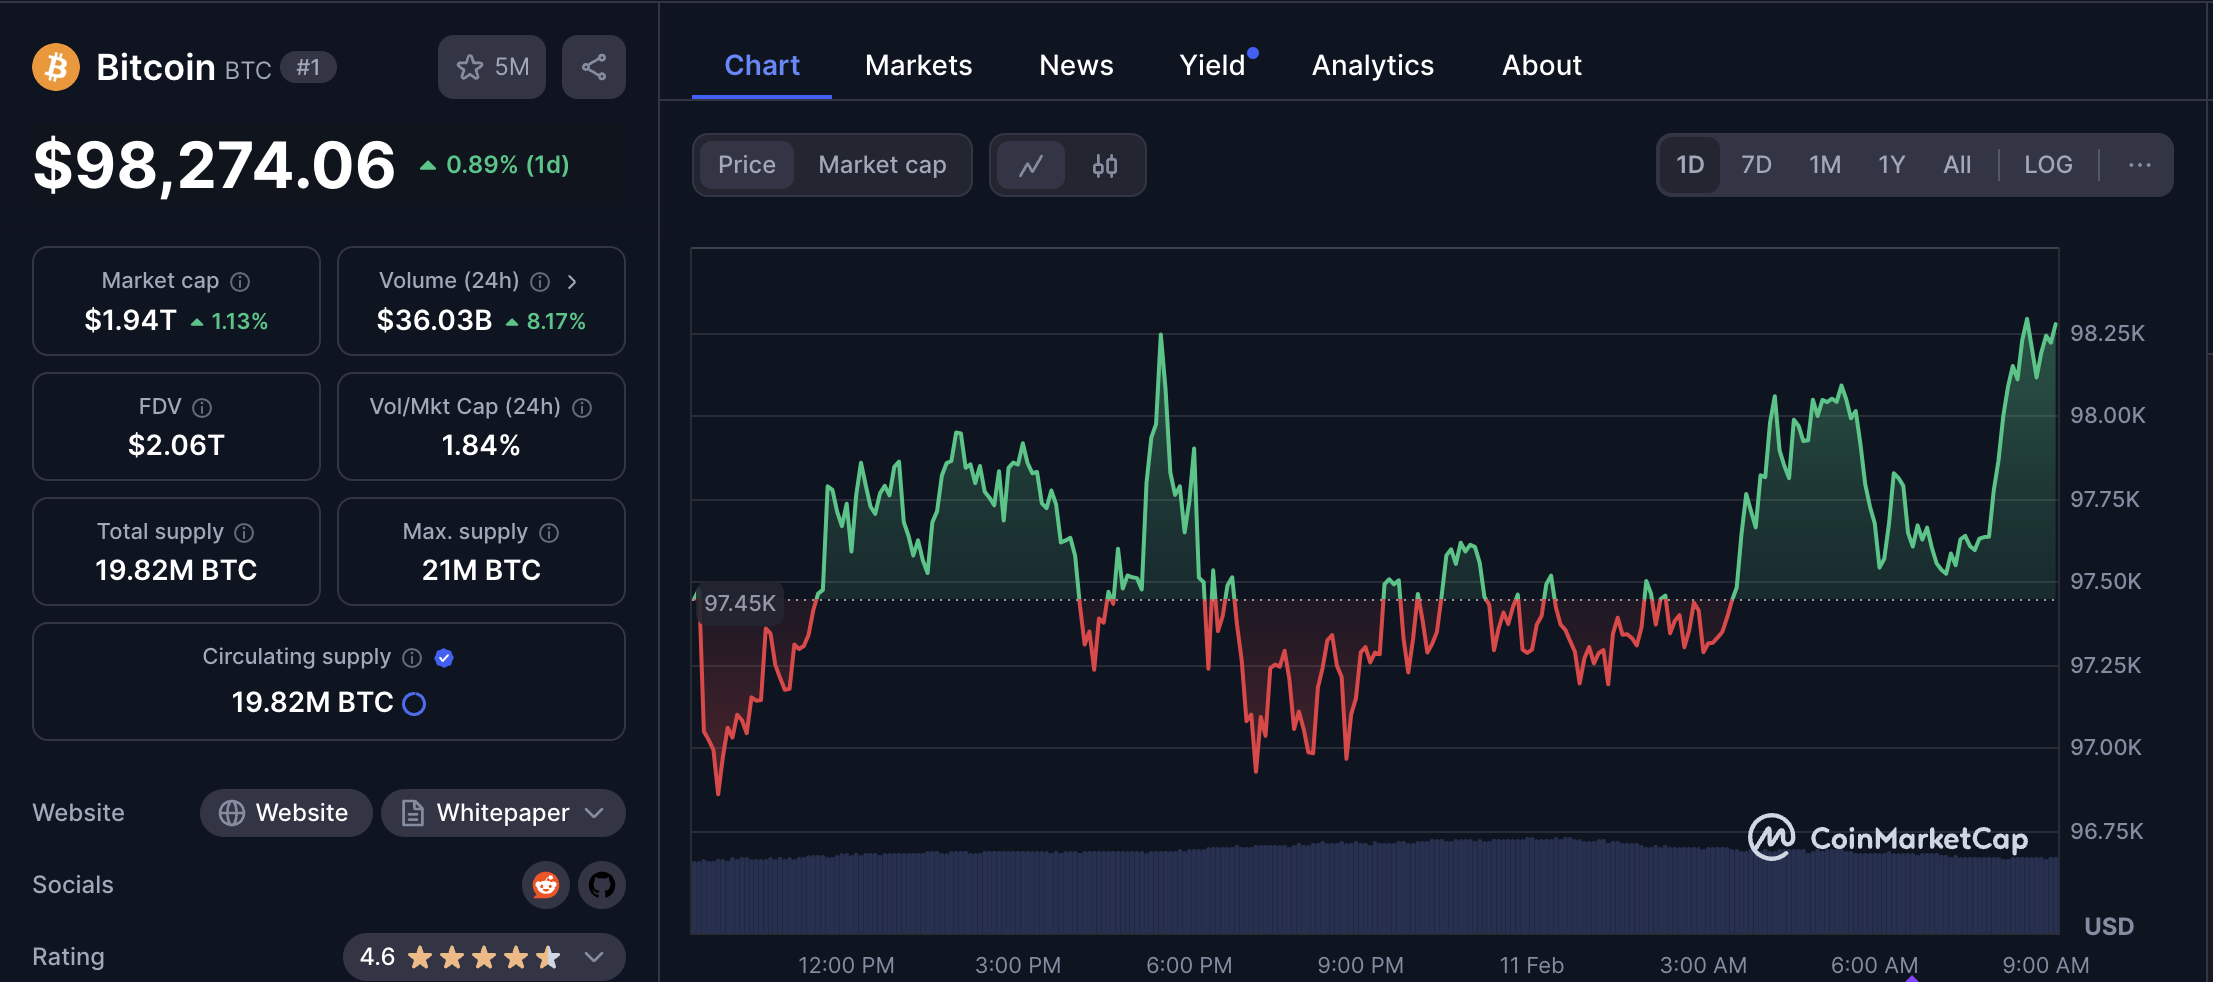Visit the Bitcoin Website link
The height and width of the screenshot is (982, 2213).
point(286,813)
